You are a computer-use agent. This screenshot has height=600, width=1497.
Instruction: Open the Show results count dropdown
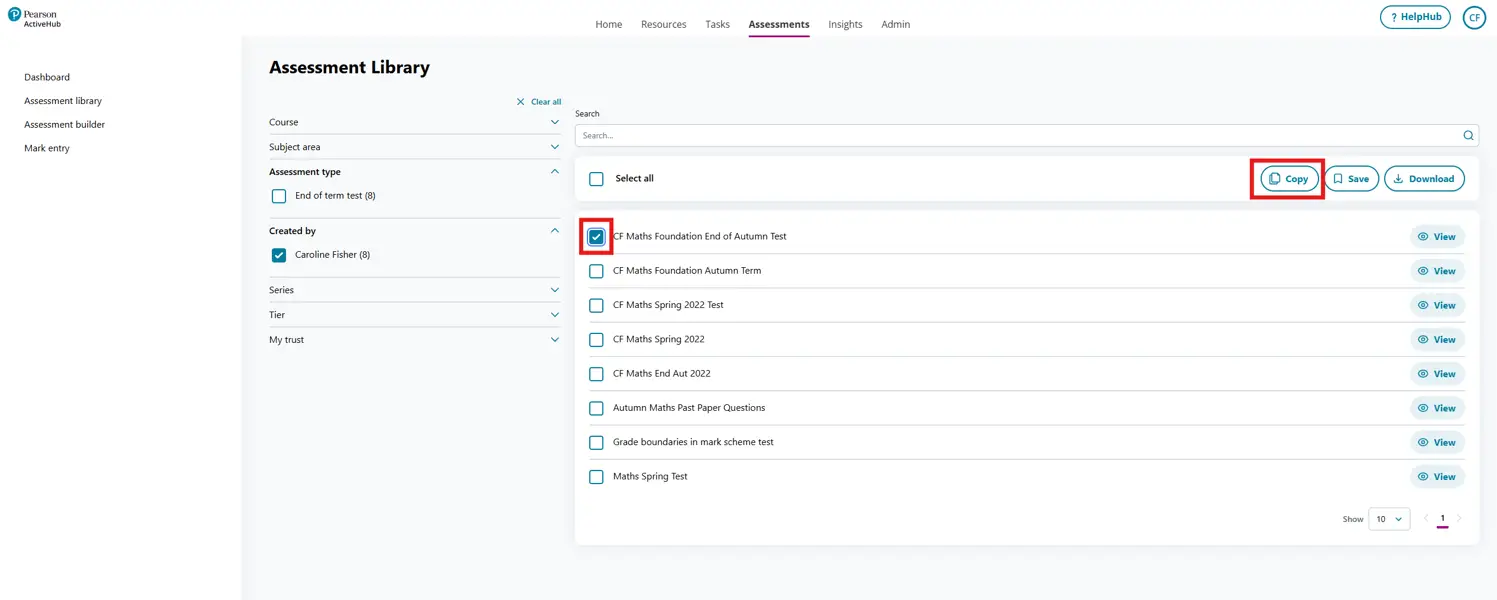point(1389,518)
